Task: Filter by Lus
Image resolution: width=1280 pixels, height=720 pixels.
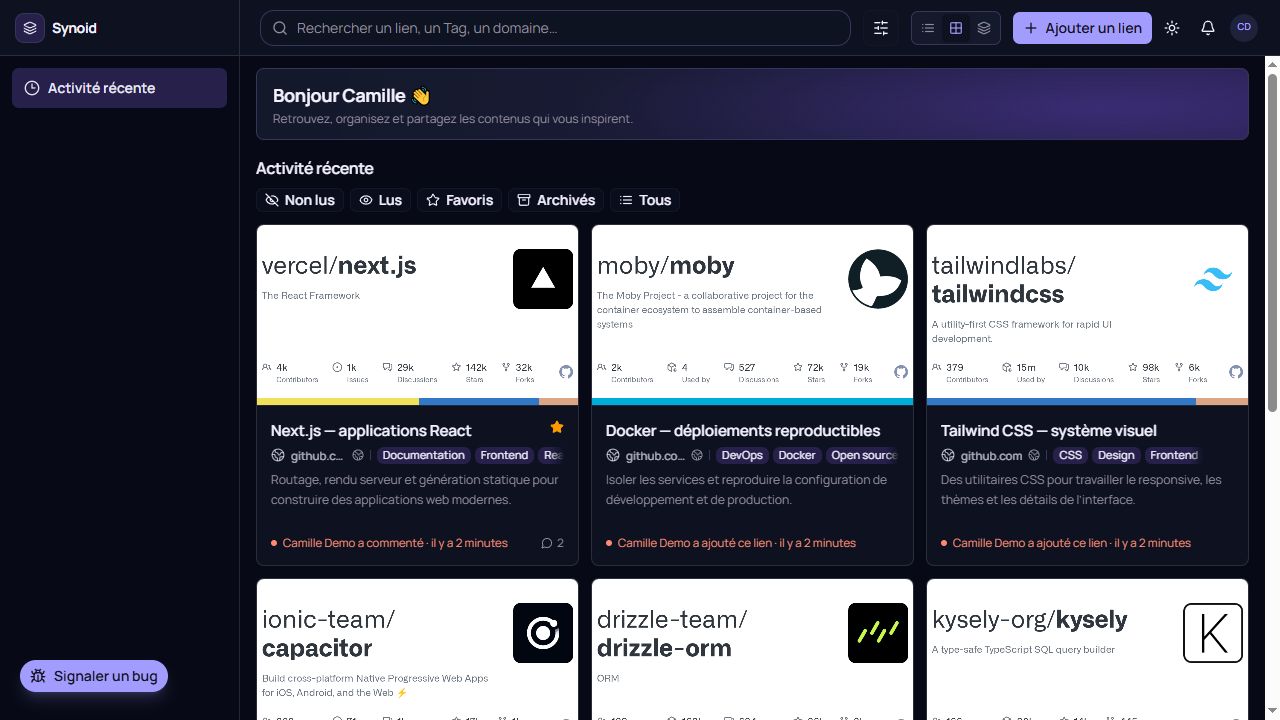Action: 380,200
